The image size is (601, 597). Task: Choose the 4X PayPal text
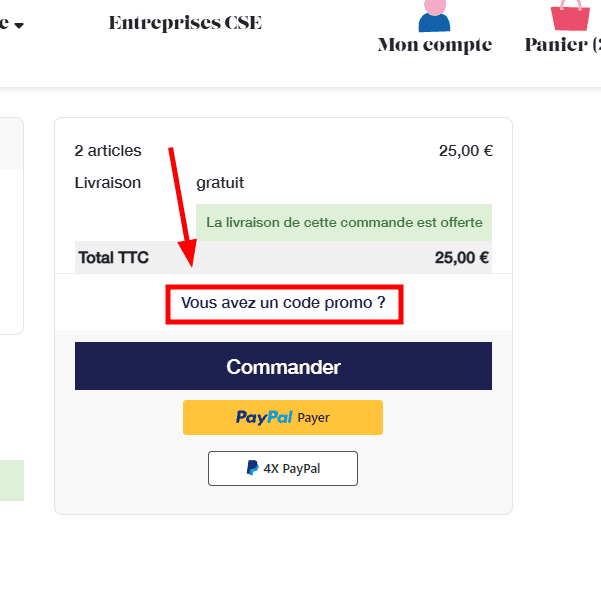pos(292,468)
